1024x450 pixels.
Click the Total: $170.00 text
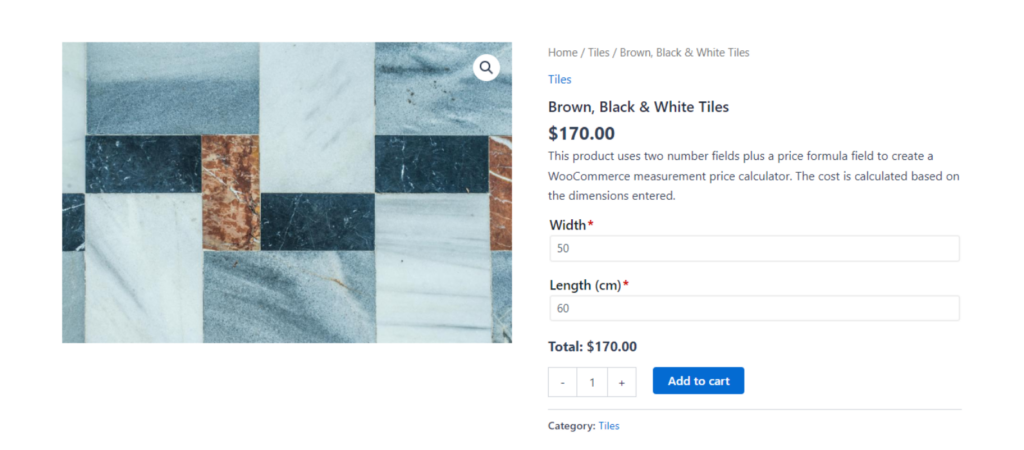tap(592, 347)
